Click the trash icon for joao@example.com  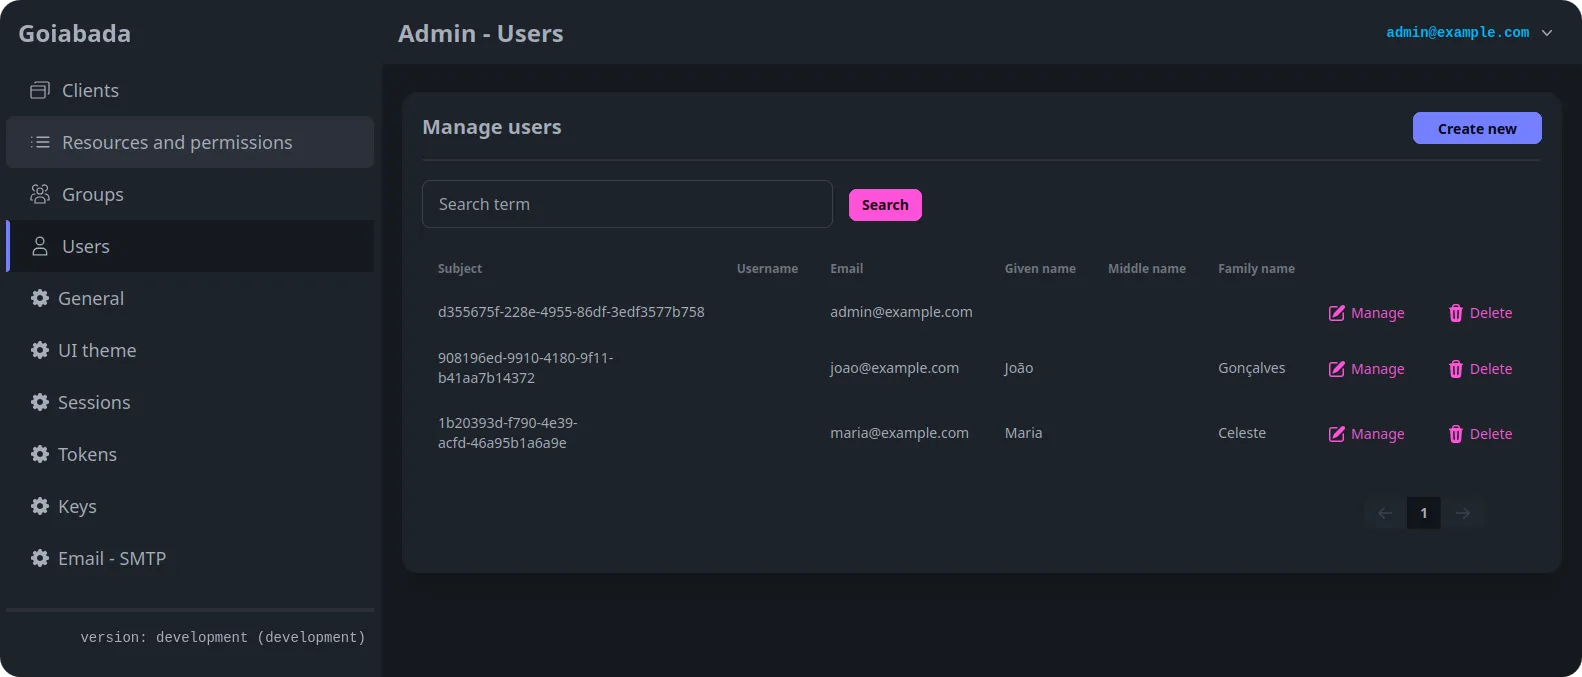point(1456,369)
